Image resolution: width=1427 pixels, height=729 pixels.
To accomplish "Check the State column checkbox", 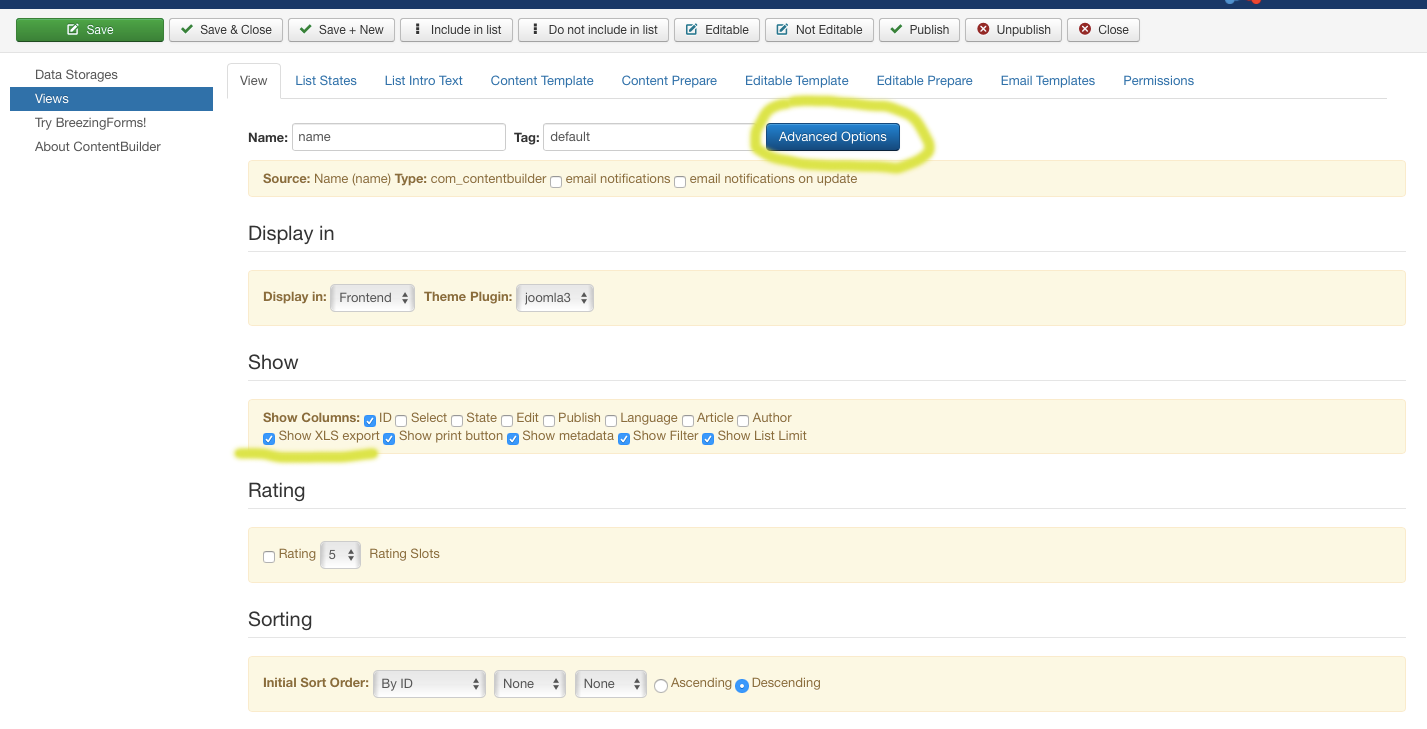I will coord(457,420).
